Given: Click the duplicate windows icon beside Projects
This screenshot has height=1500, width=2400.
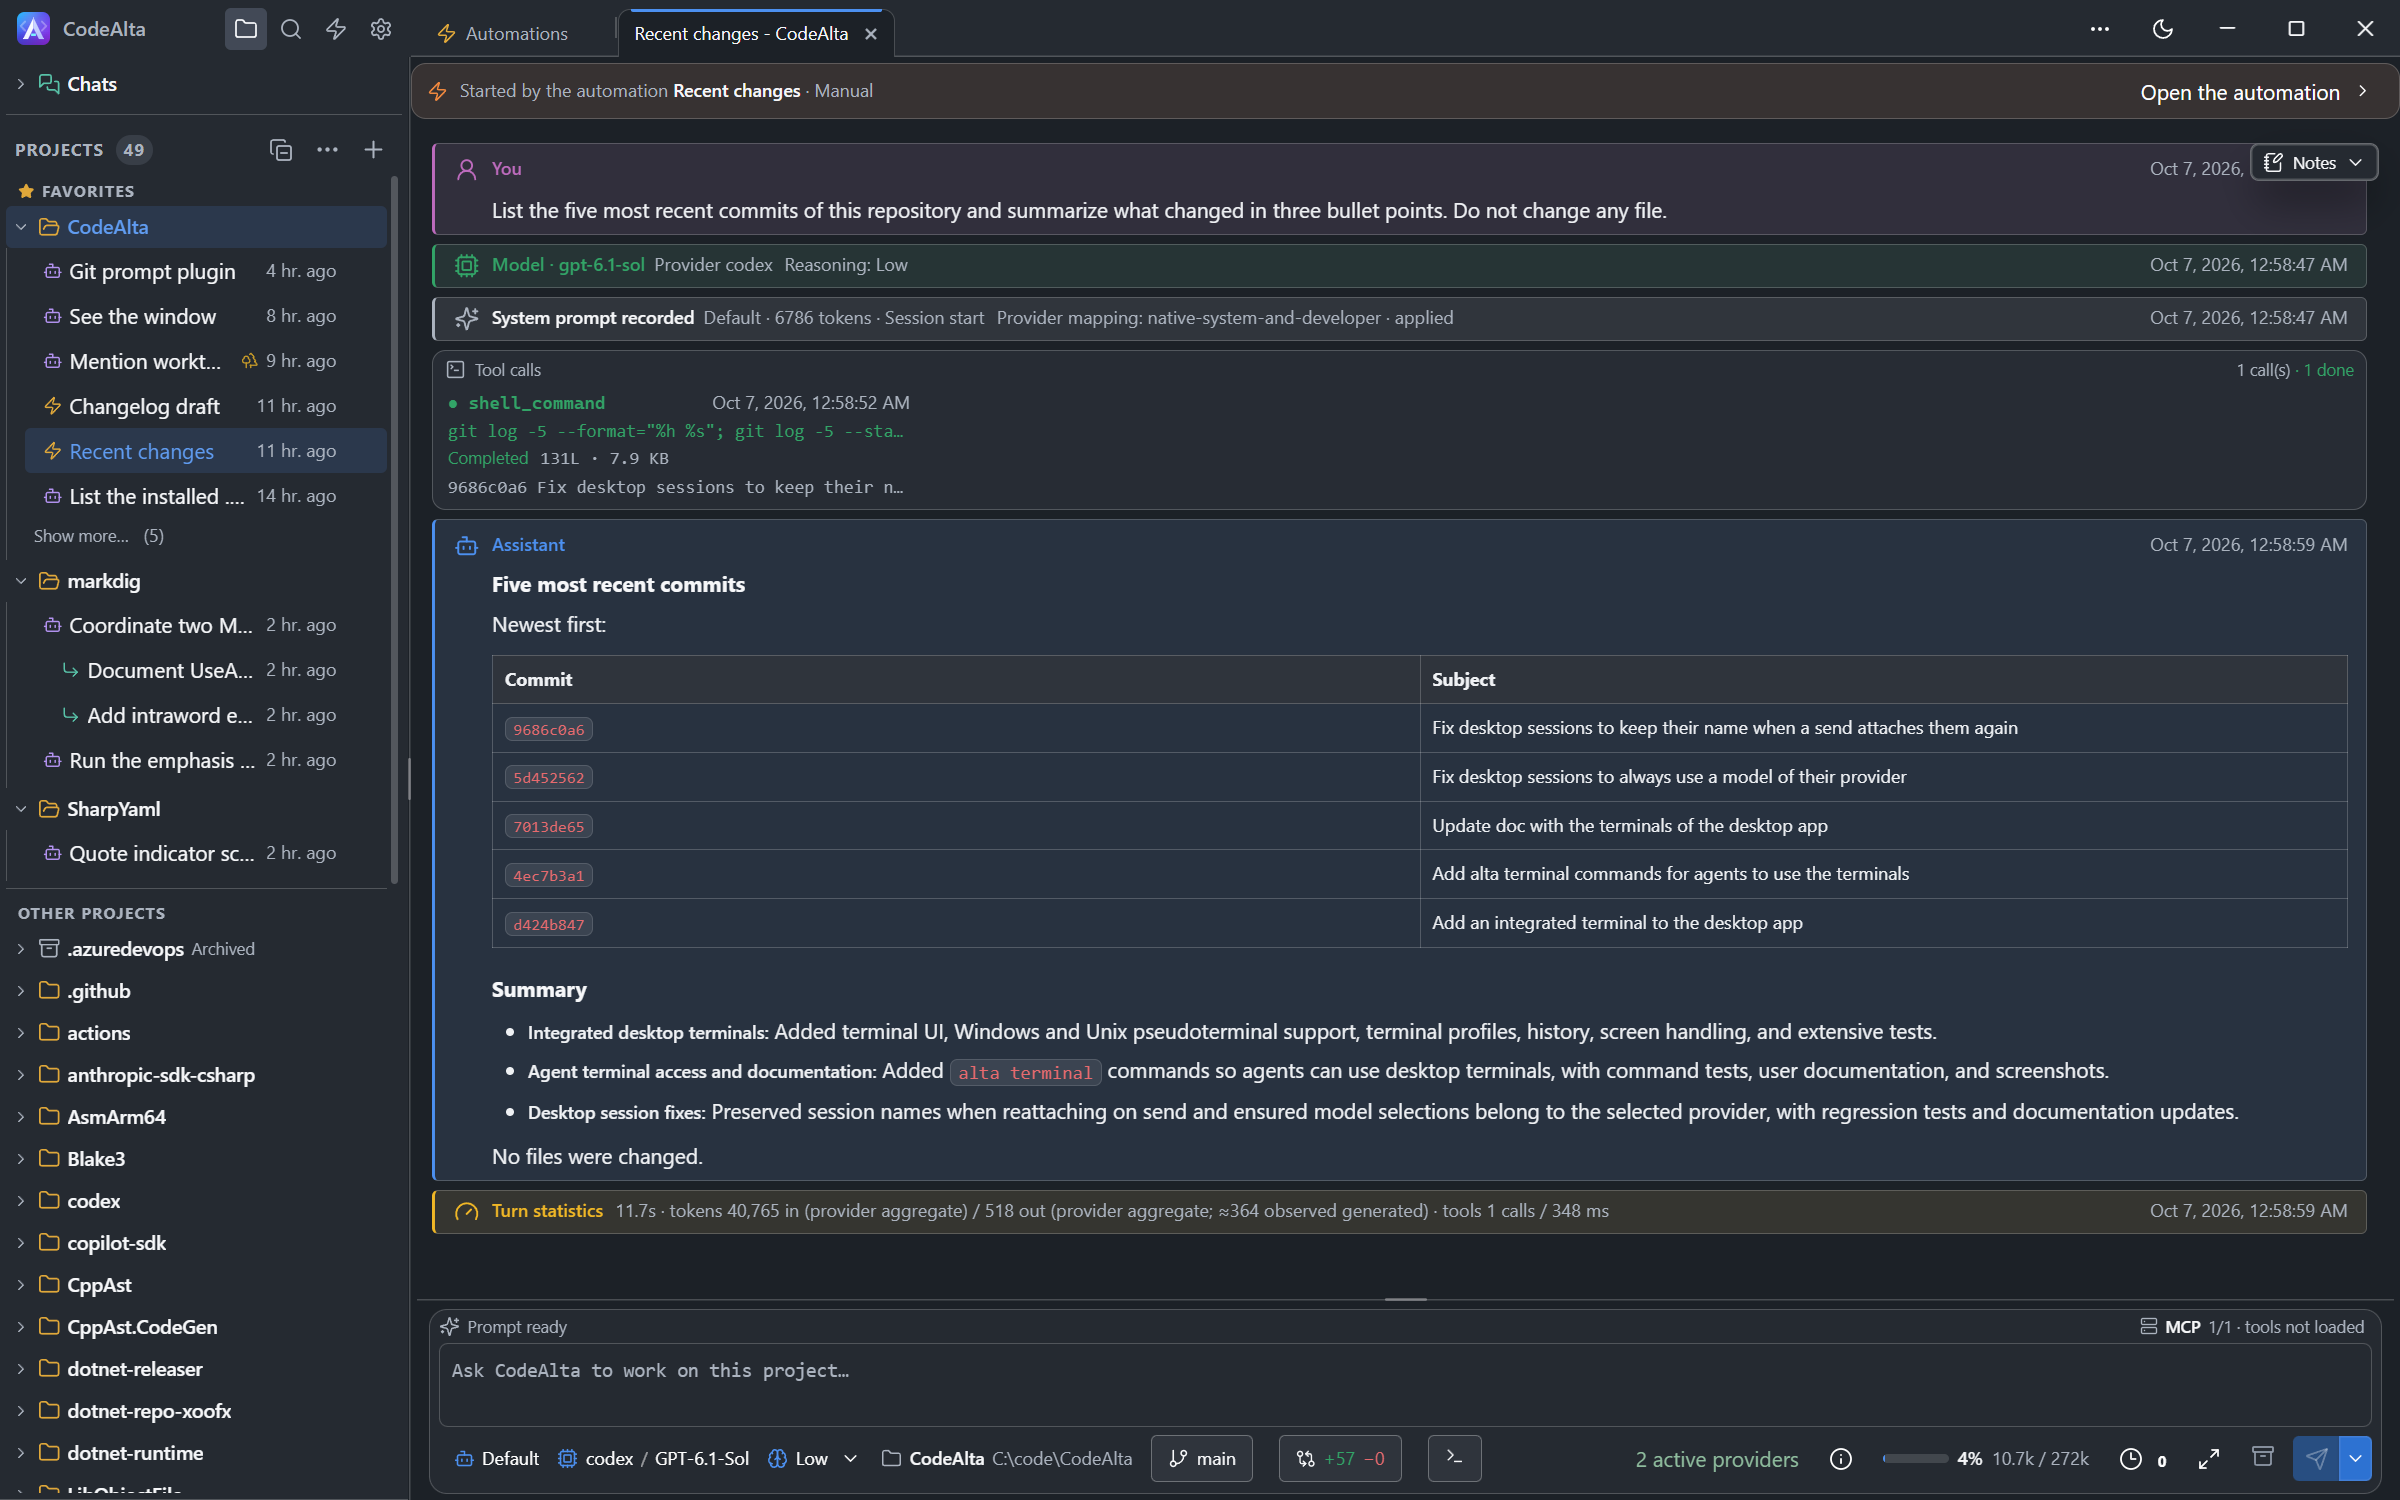Looking at the screenshot, I should pos(281,150).
